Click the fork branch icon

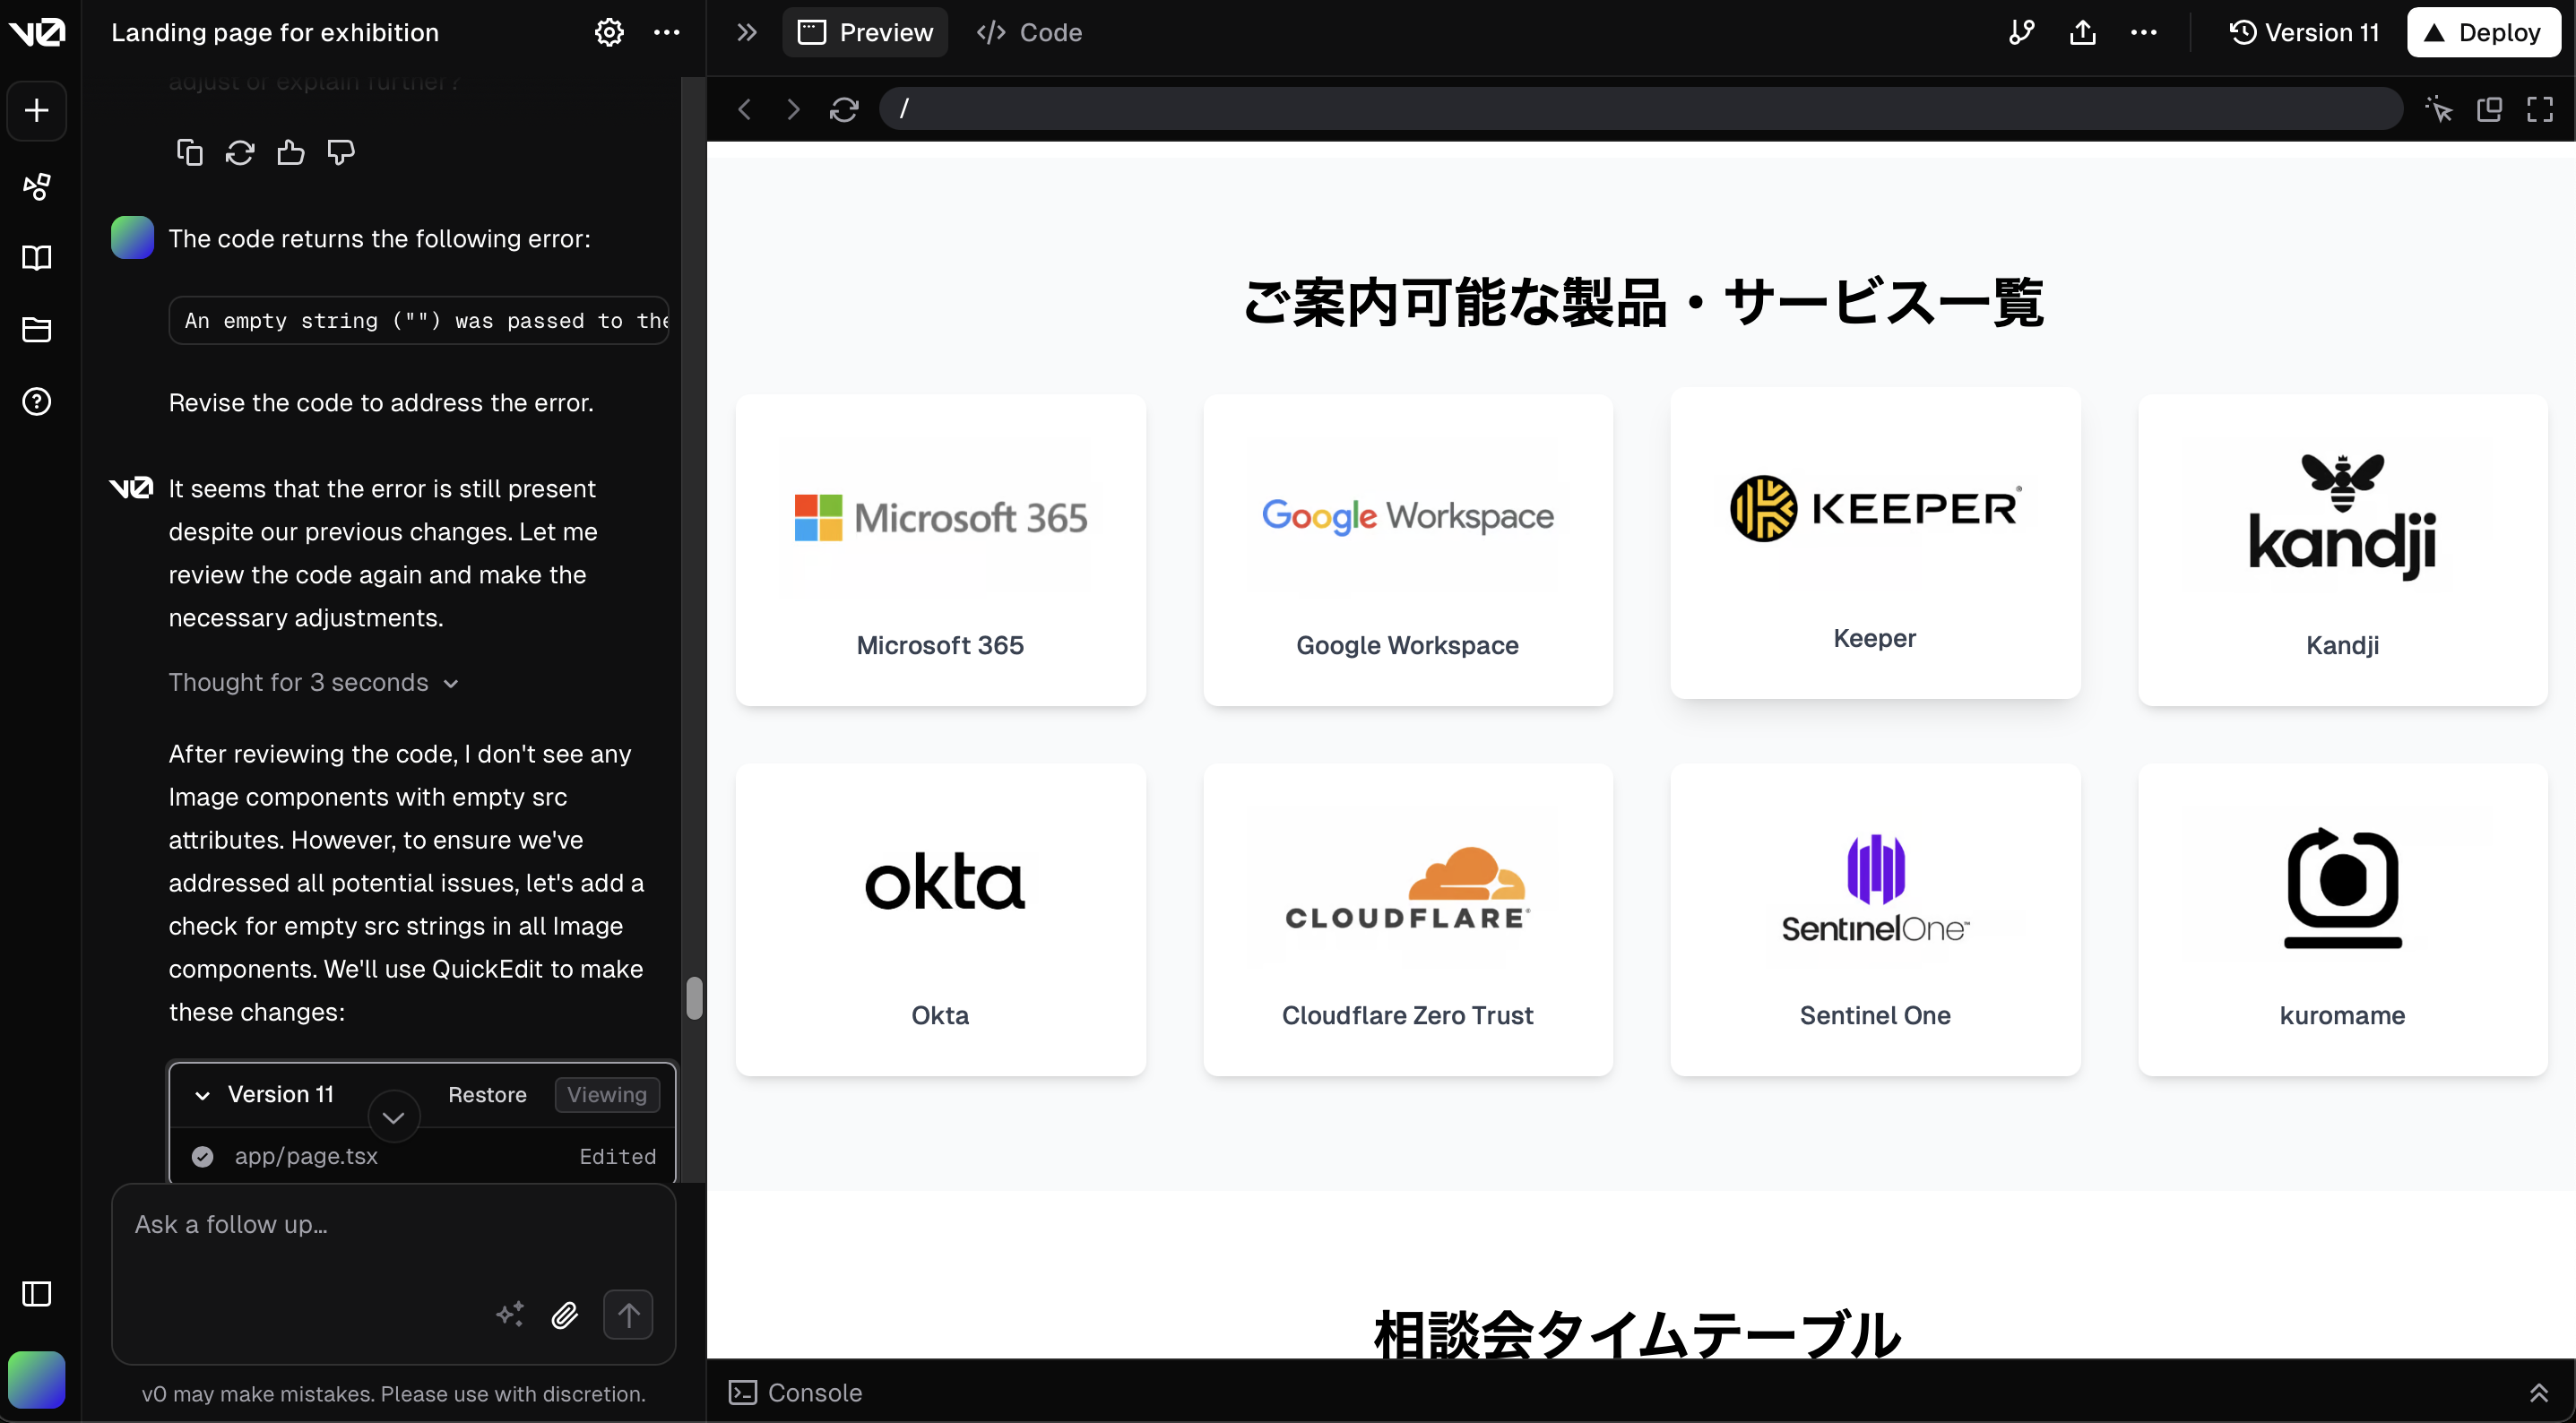tap(2021, 32)
